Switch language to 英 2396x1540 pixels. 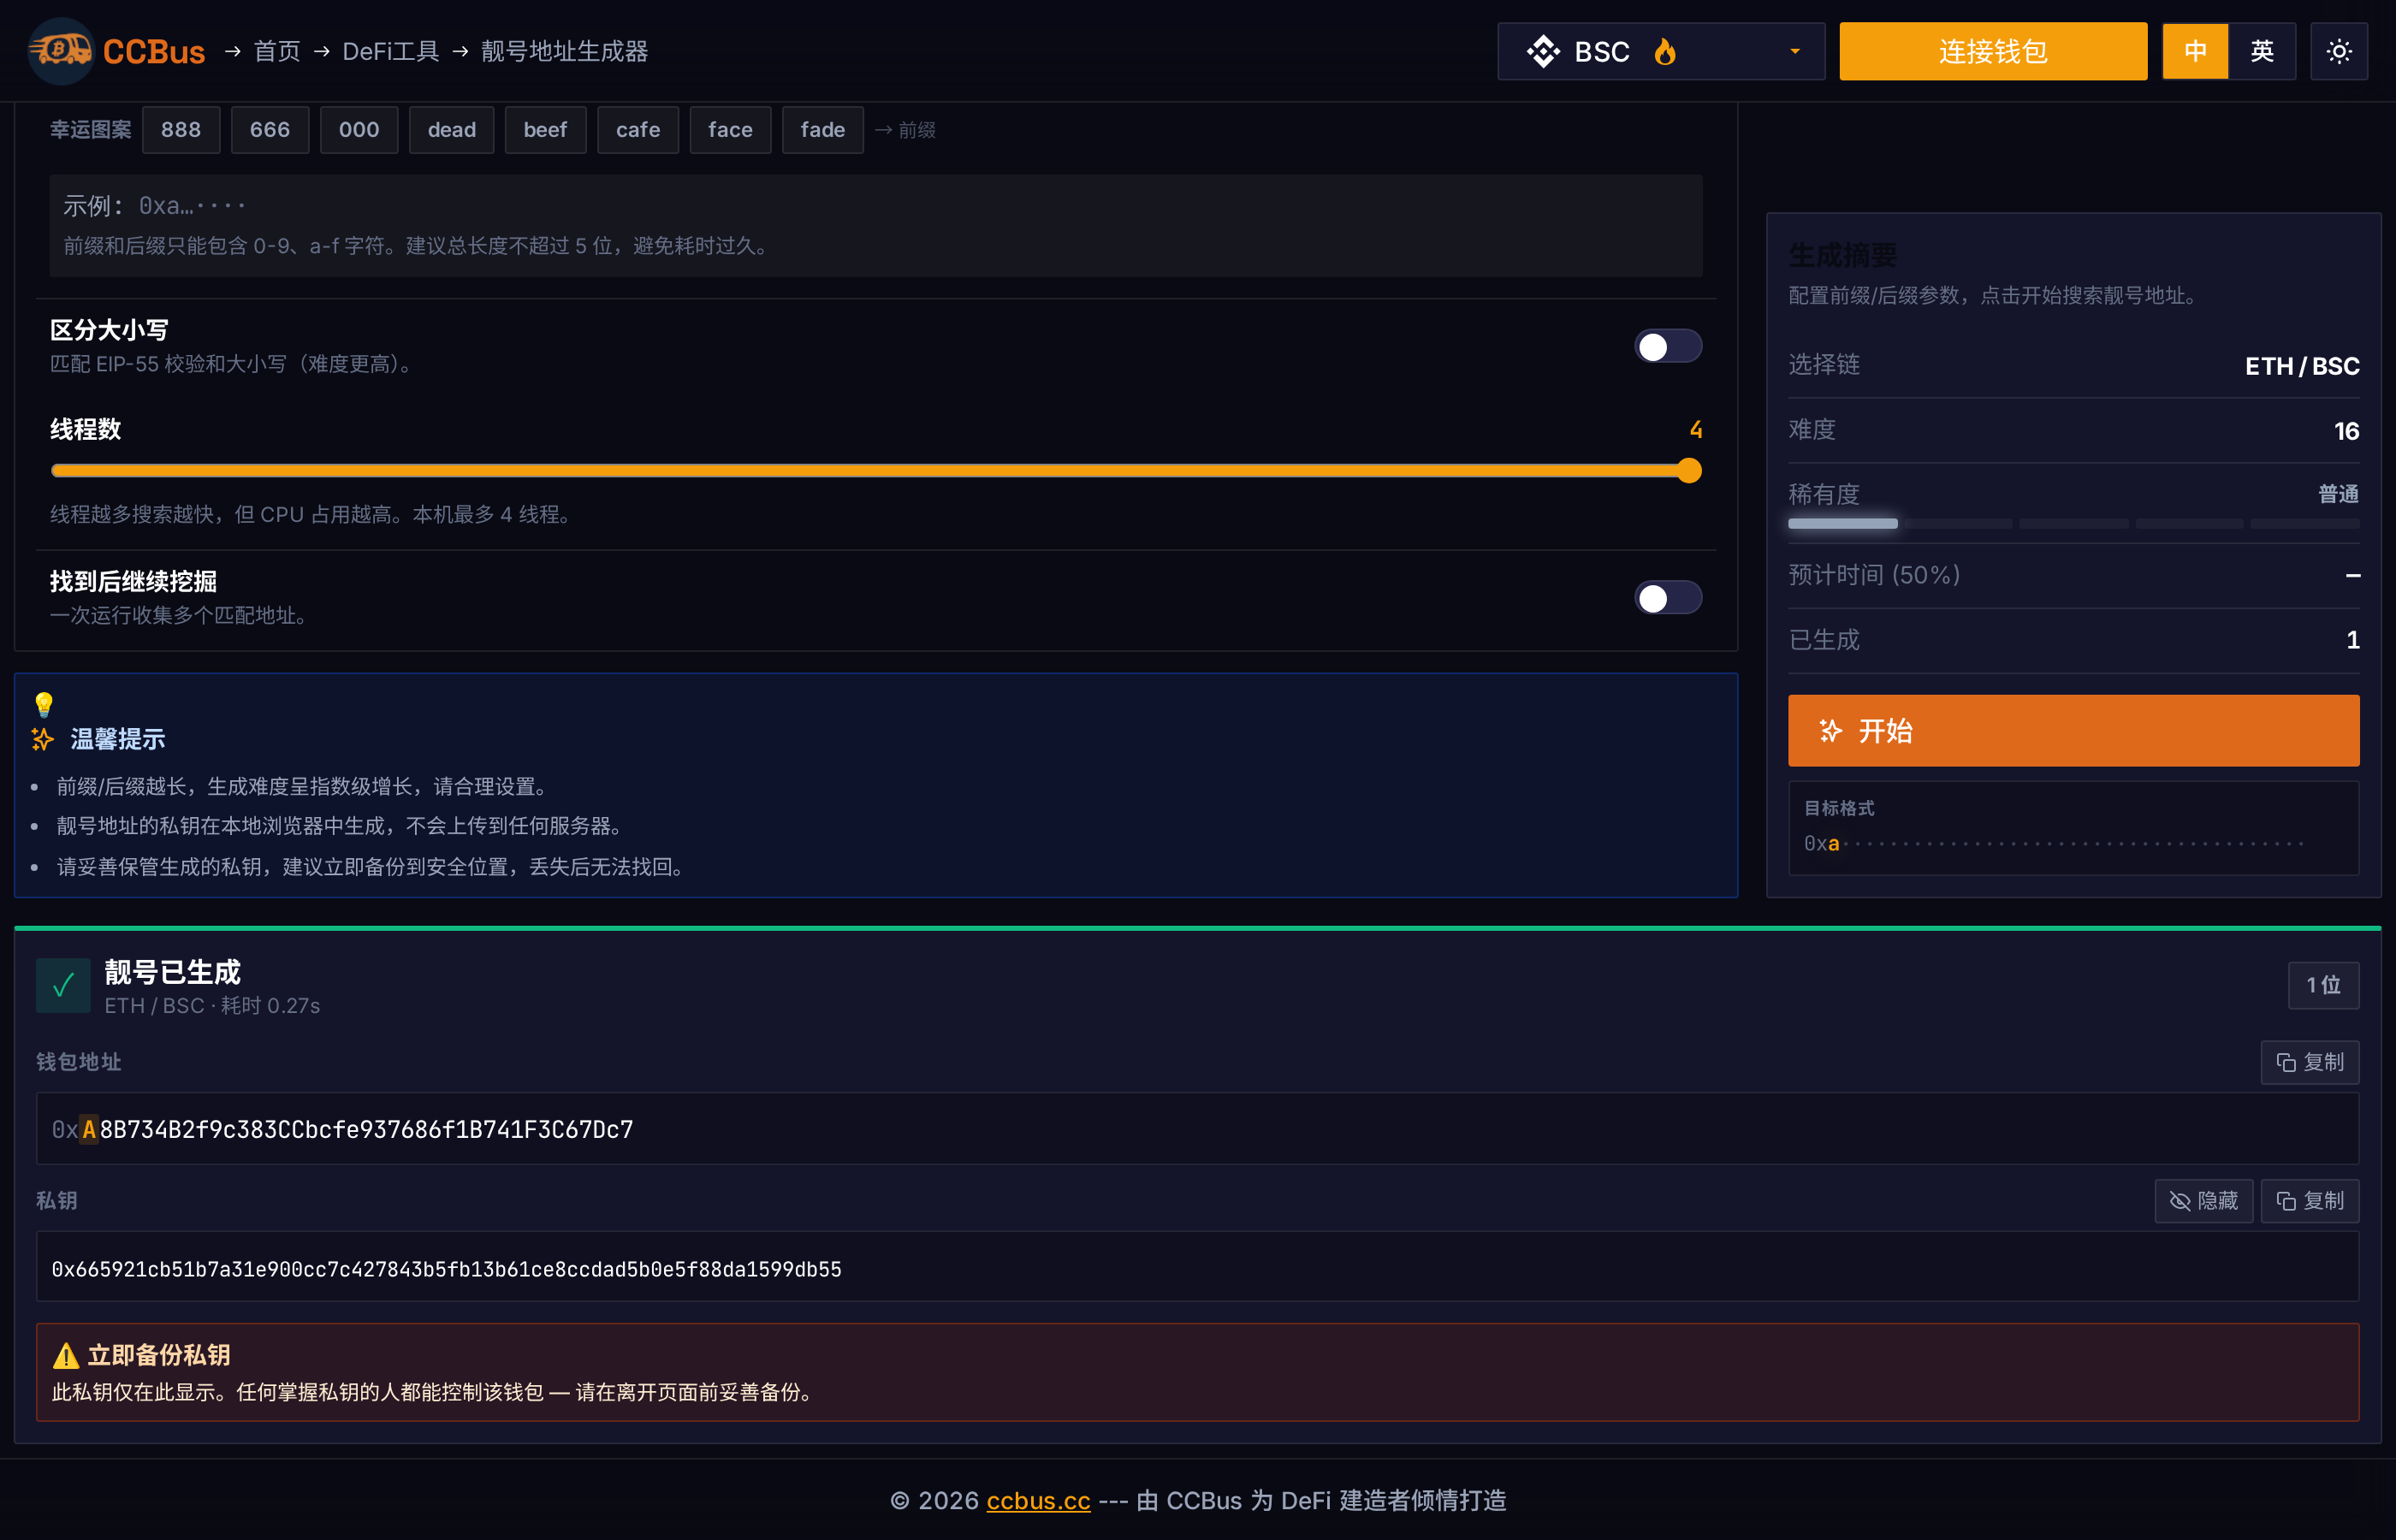(x=2262, y=51)
